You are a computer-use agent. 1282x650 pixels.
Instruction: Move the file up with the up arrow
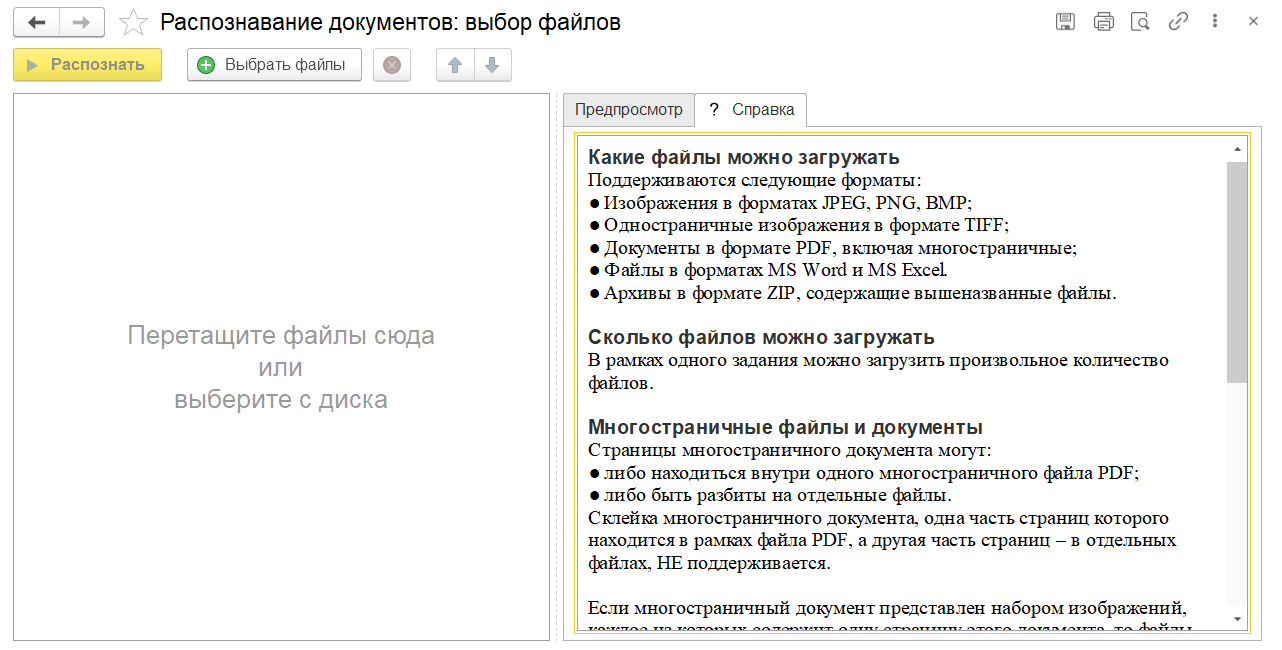pyautogui.click(x=455, y=65)
